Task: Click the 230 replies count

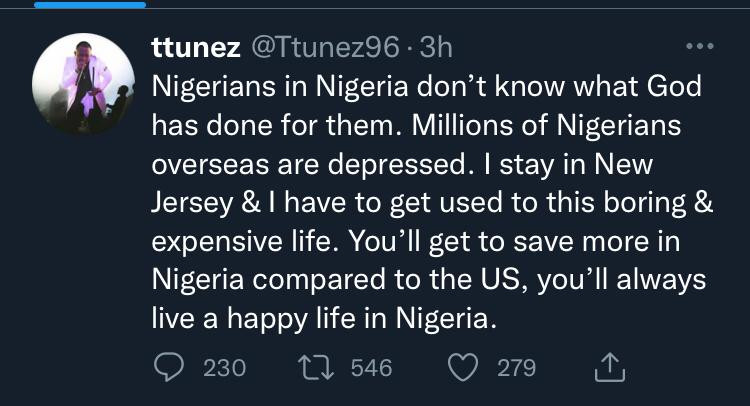Action: pos(224,368)
